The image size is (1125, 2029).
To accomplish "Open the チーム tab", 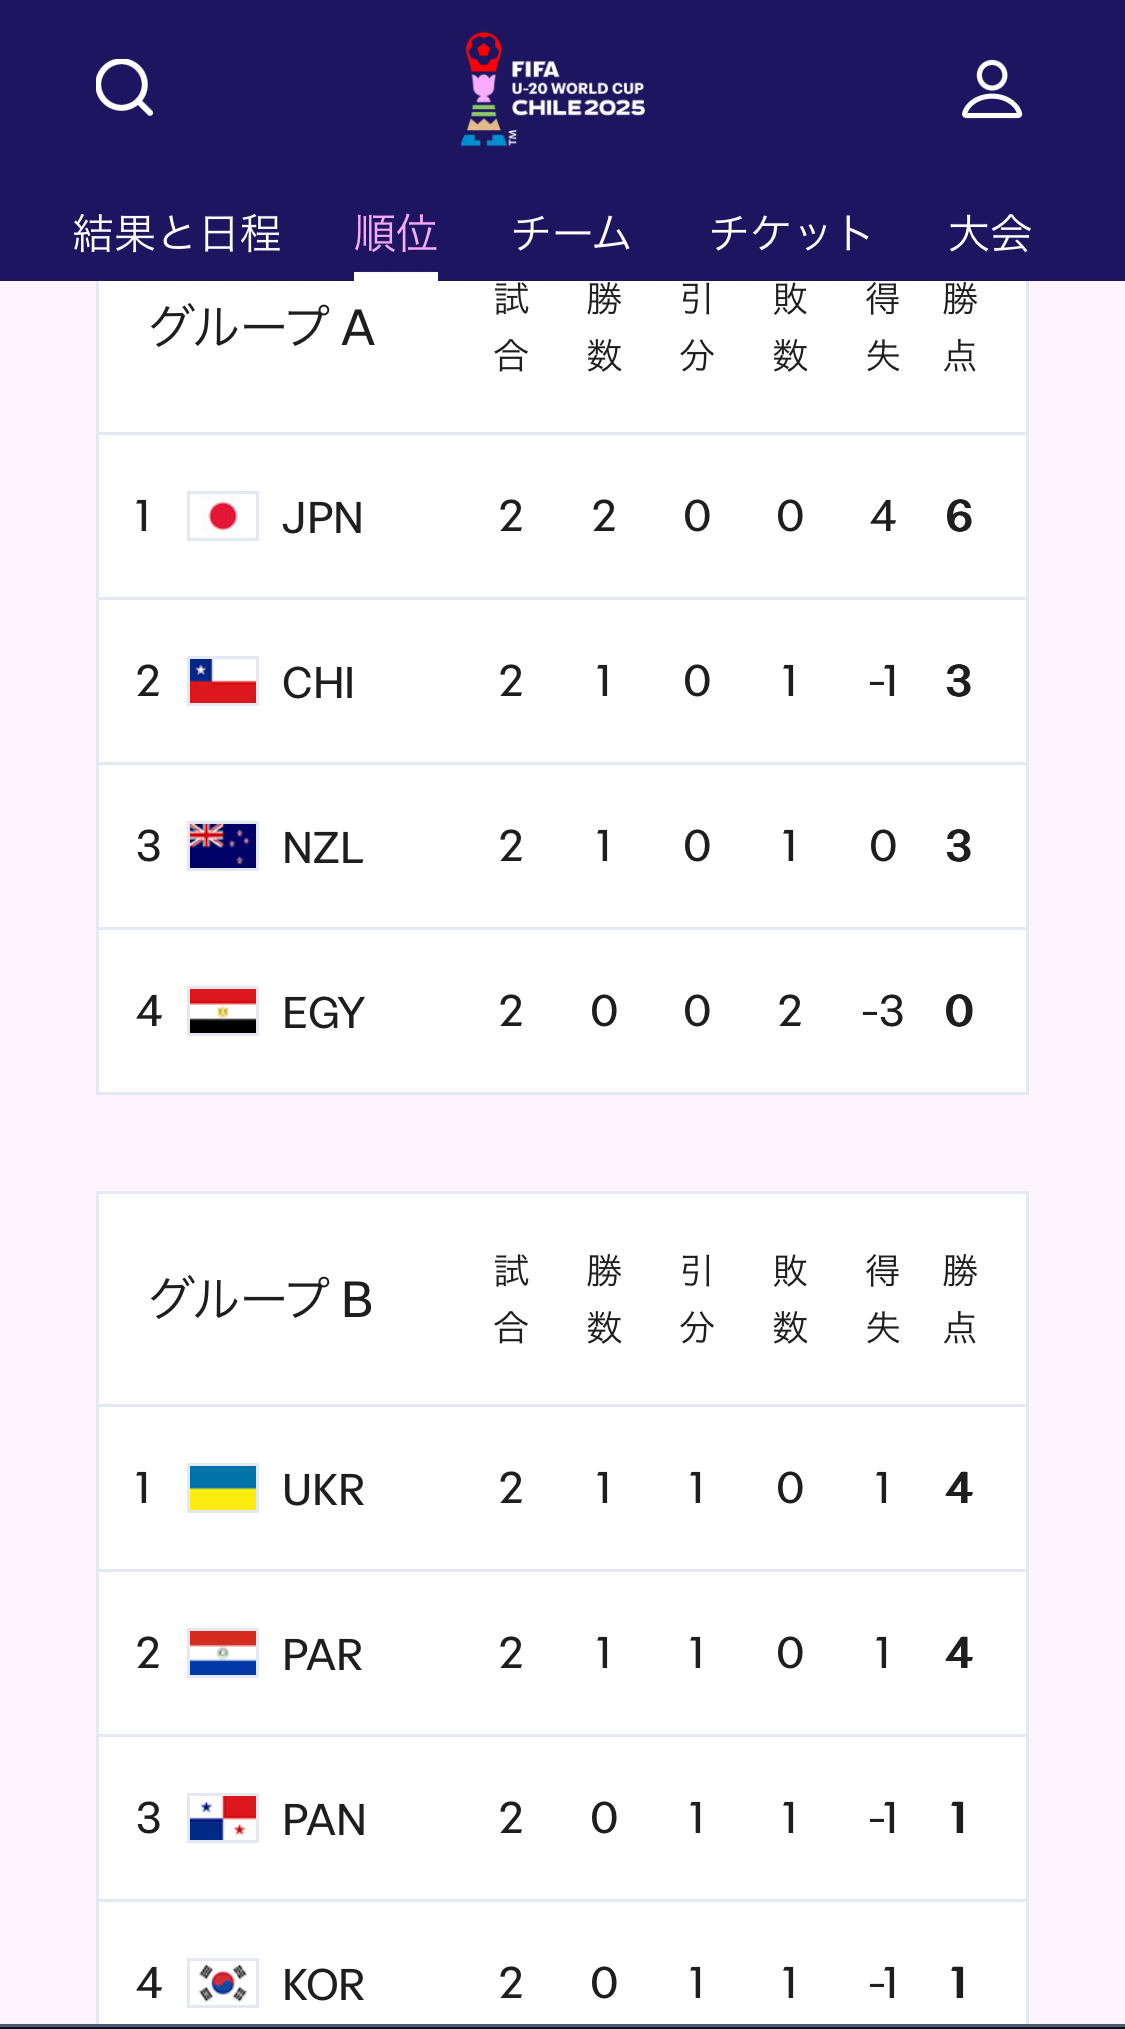I will click(571, 234).
